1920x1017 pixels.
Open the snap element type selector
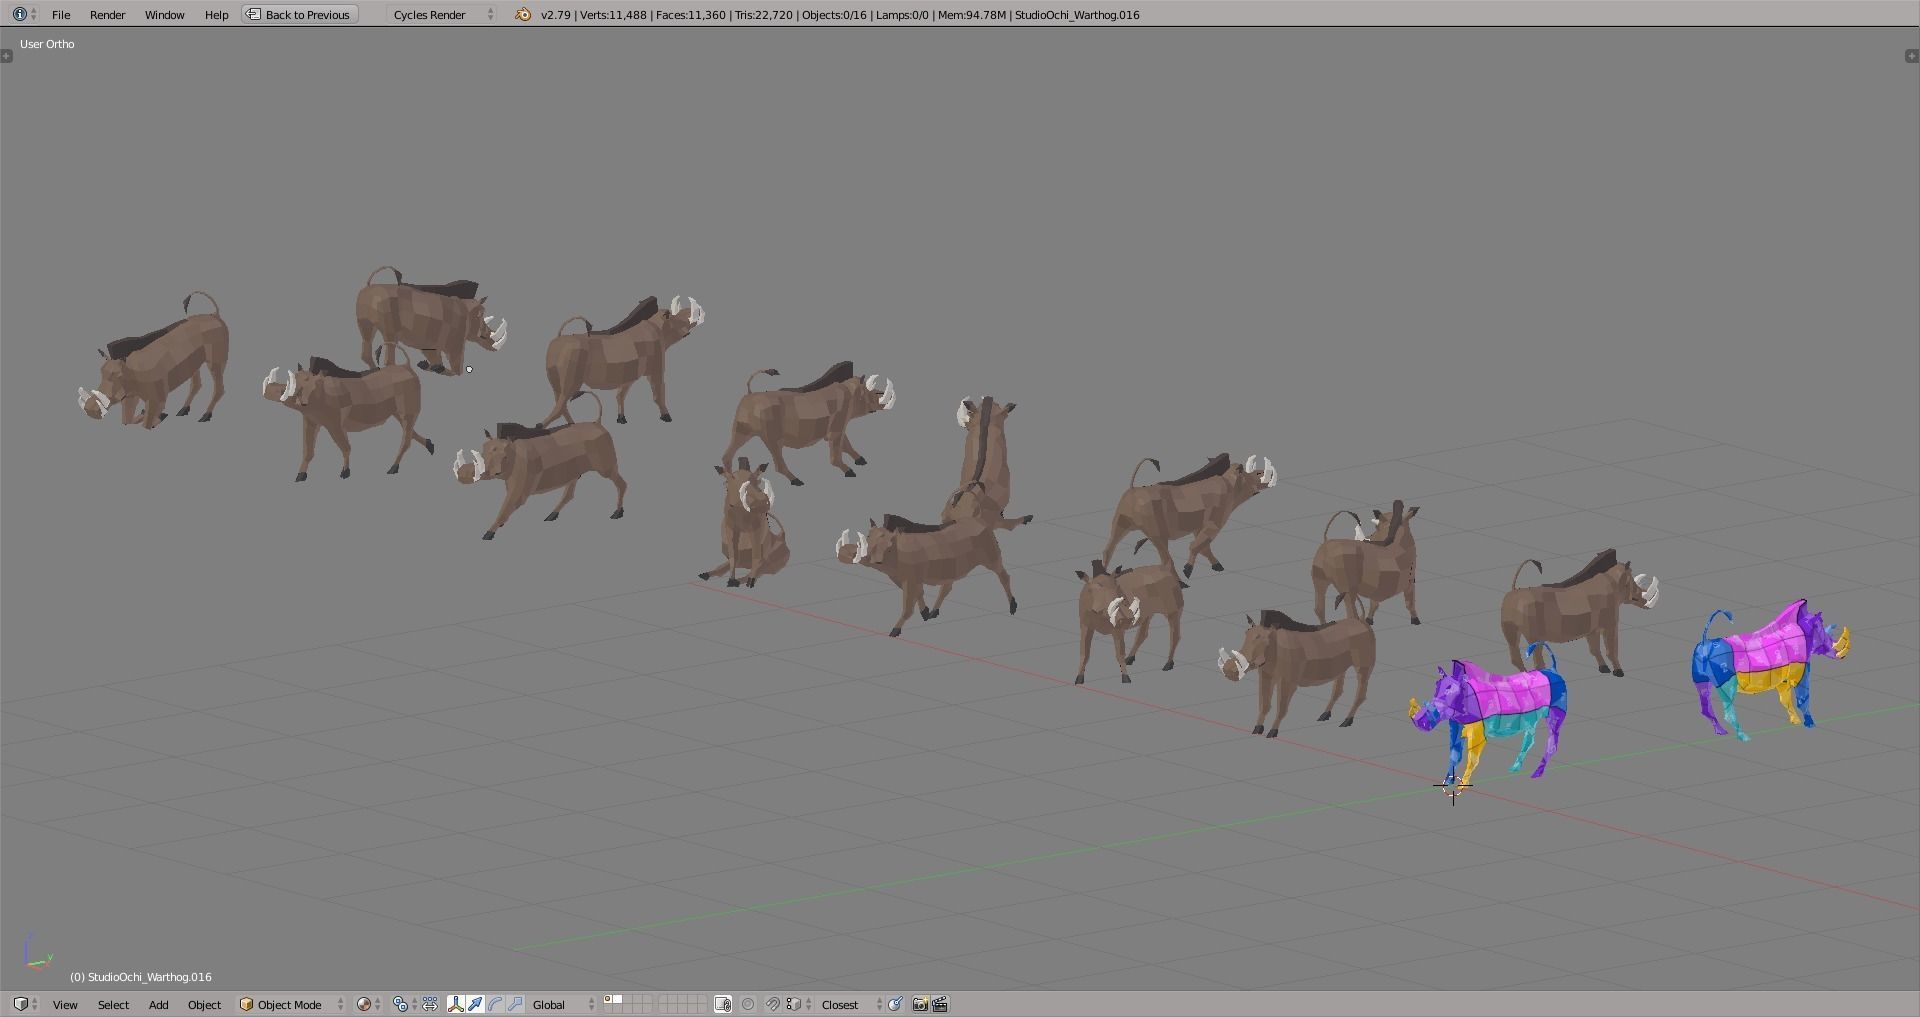coord(797,1005)
